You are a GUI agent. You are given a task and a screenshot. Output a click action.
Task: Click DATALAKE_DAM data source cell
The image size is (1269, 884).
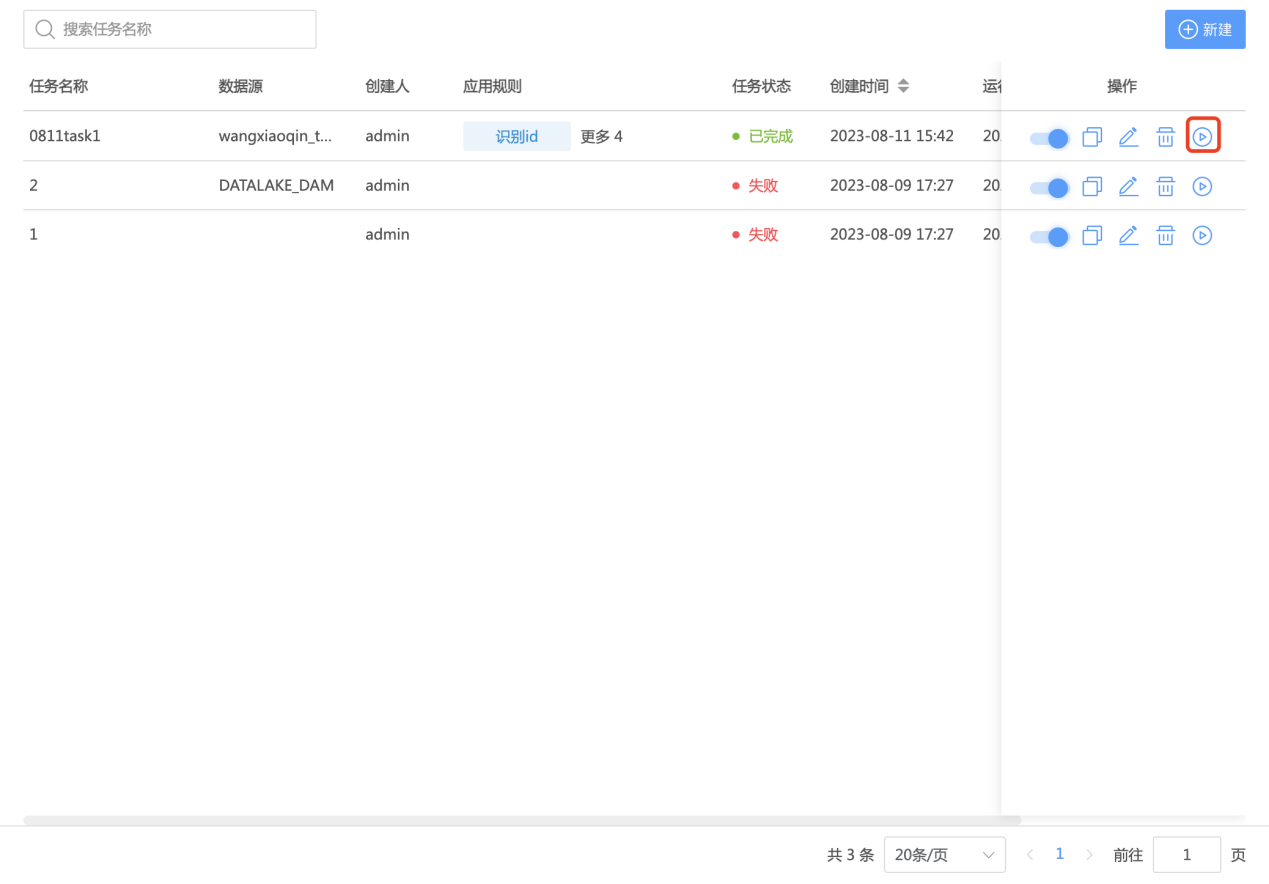click(276, 185)
